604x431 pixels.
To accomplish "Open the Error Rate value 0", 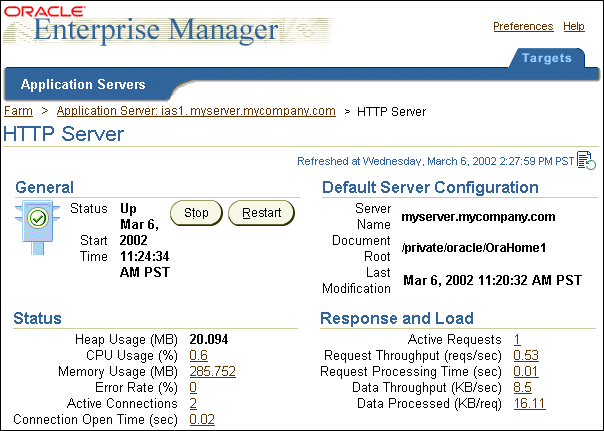I will [193, 387].
